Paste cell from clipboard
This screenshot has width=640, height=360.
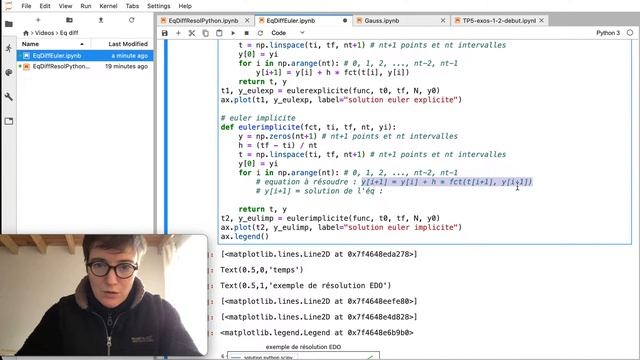tap(219, 33)
